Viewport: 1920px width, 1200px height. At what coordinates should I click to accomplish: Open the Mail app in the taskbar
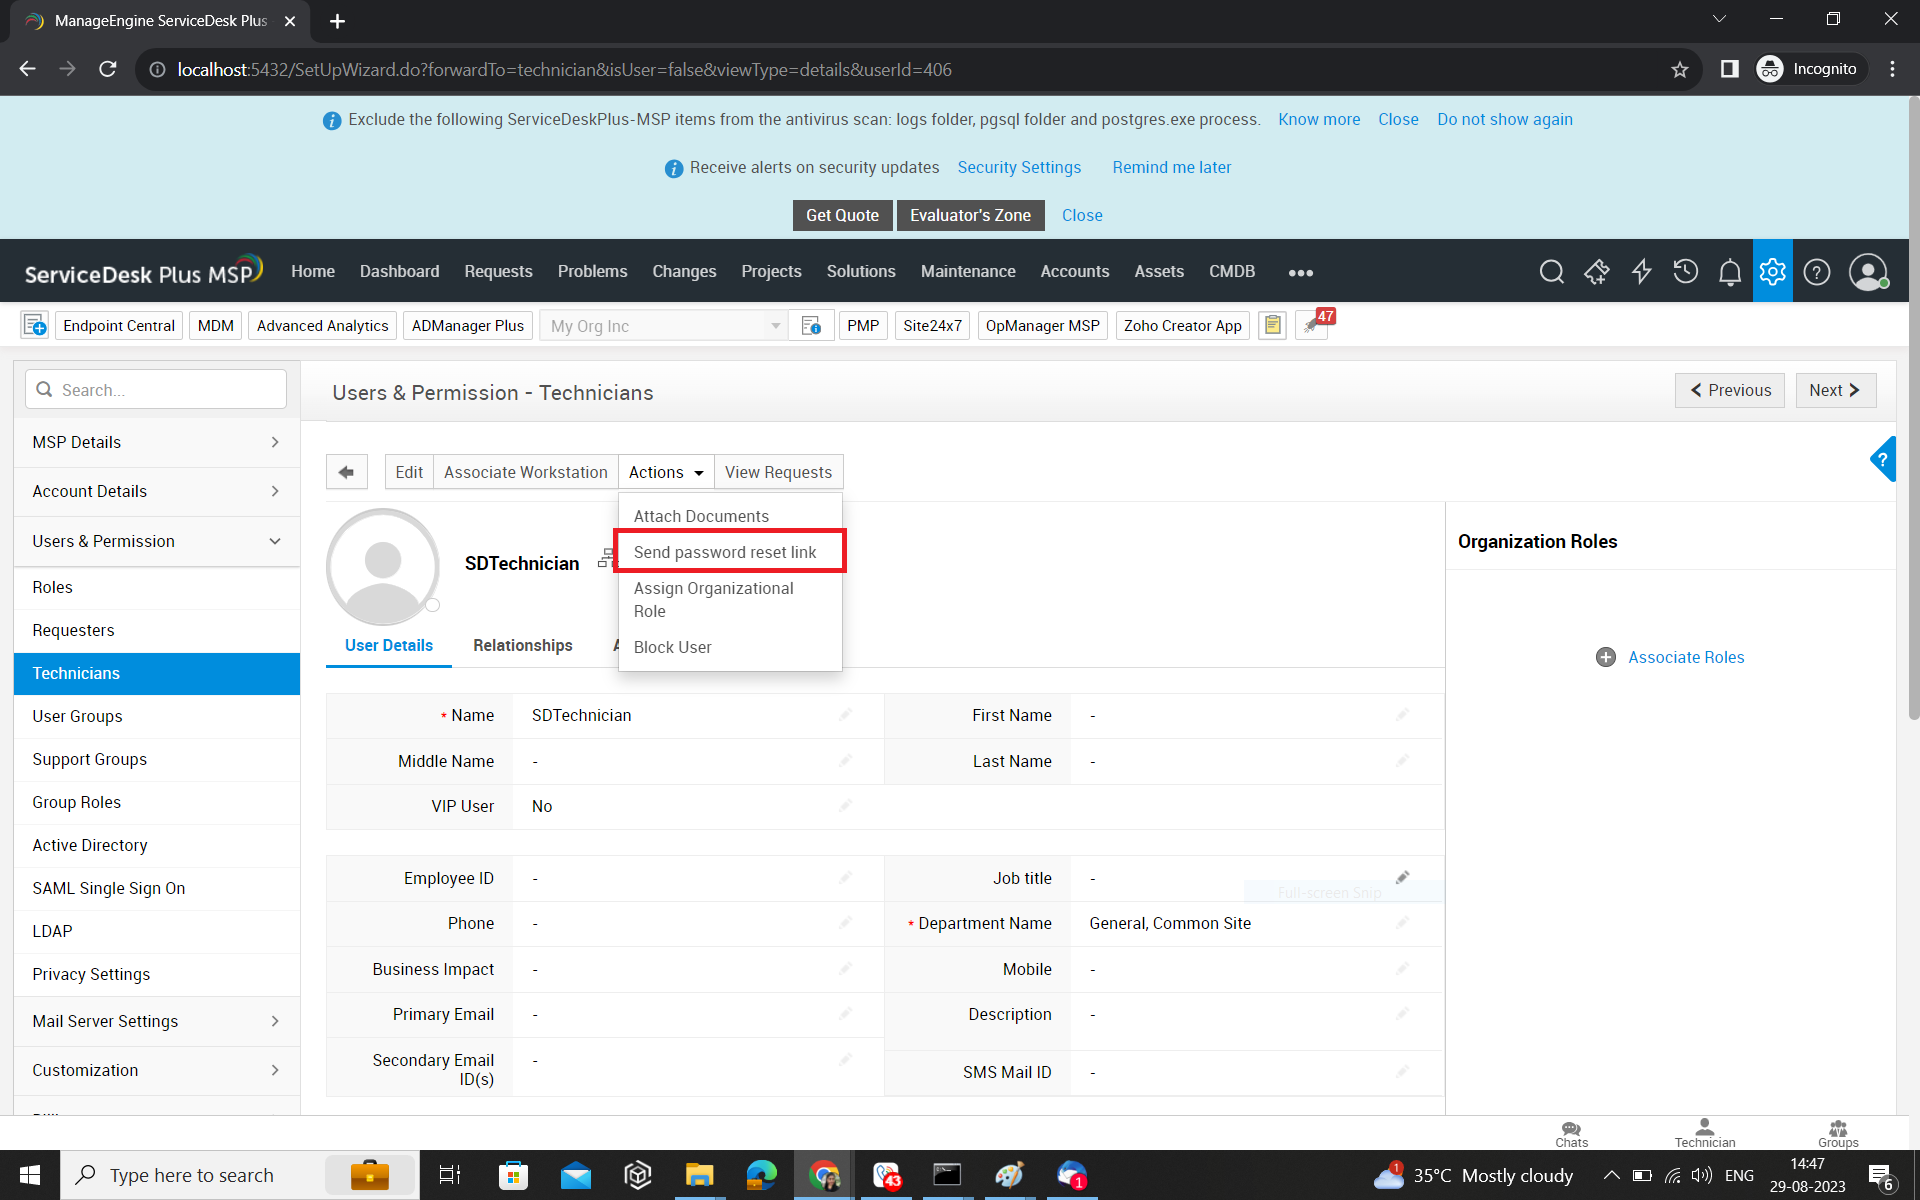[x=575, y=1175]
